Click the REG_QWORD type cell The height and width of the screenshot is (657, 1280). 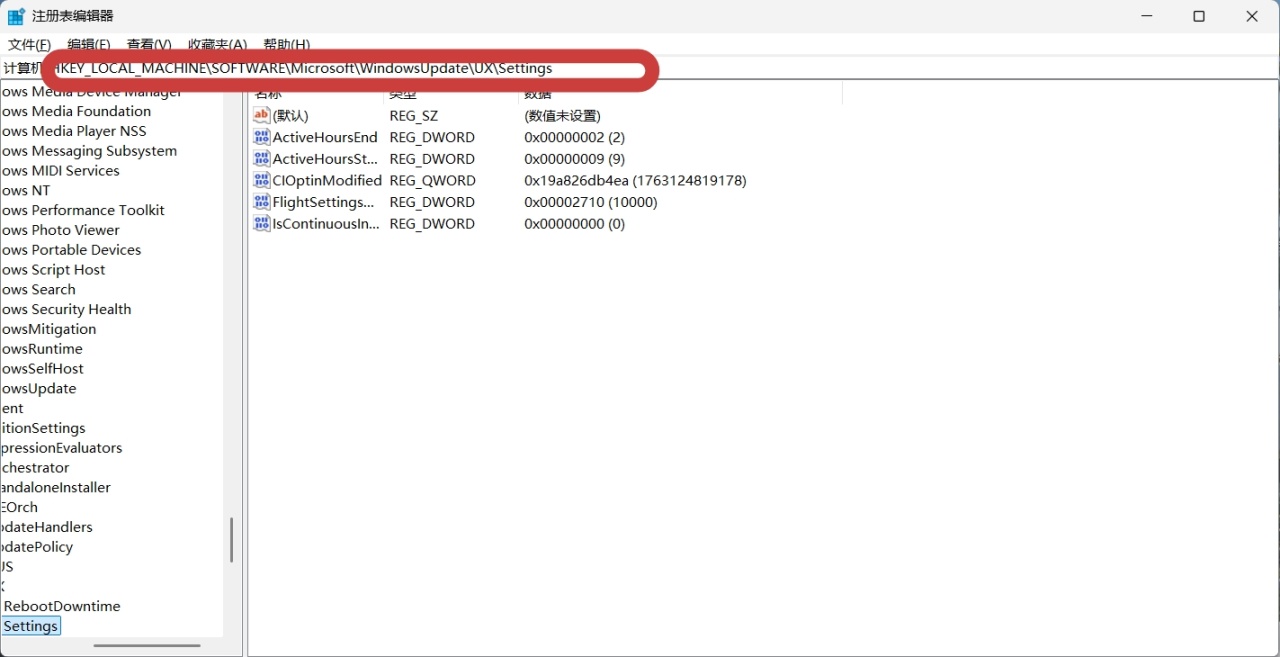tap(432, 180)
